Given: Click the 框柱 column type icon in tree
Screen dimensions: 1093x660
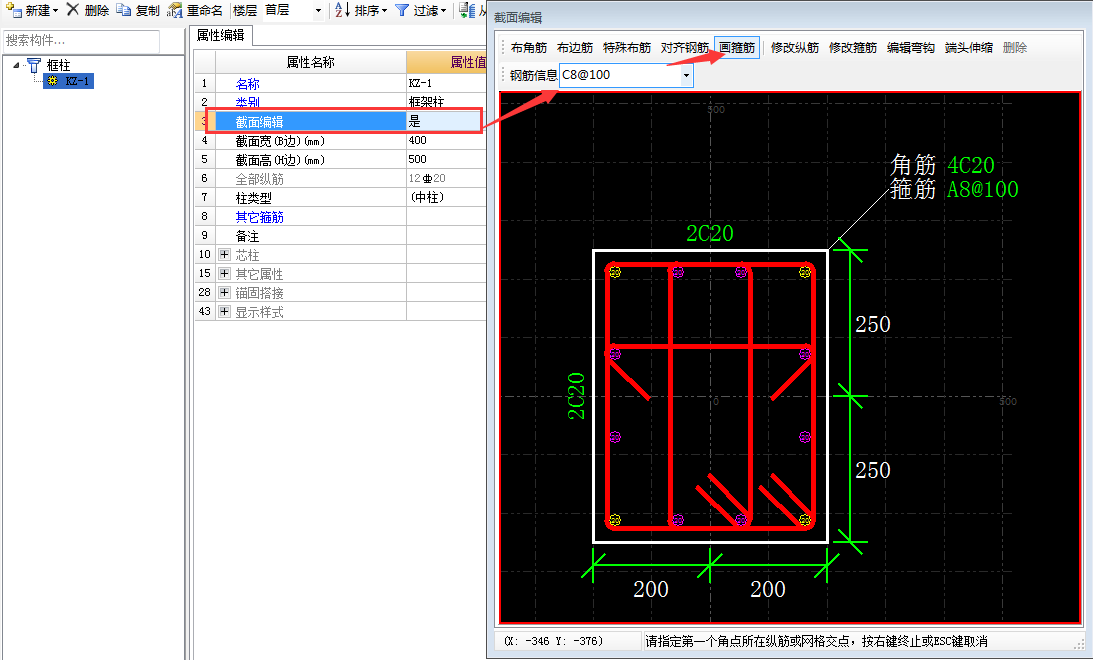Looking at the screenshot, I should point(33,65).
